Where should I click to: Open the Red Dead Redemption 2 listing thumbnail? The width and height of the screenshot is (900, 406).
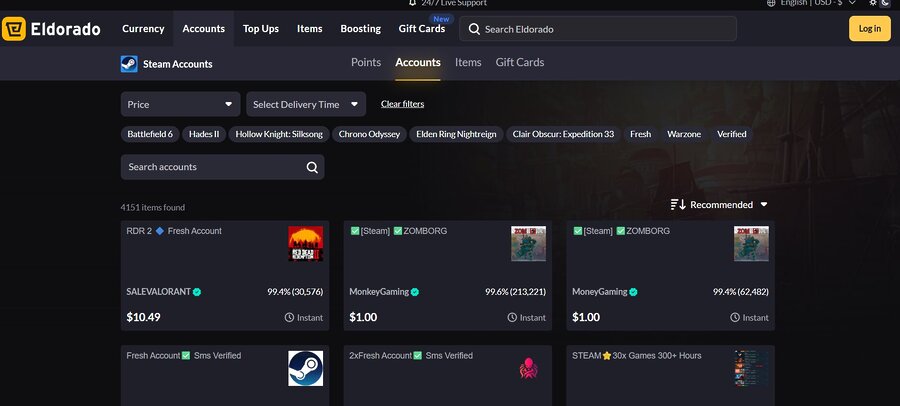pos(305,243)
